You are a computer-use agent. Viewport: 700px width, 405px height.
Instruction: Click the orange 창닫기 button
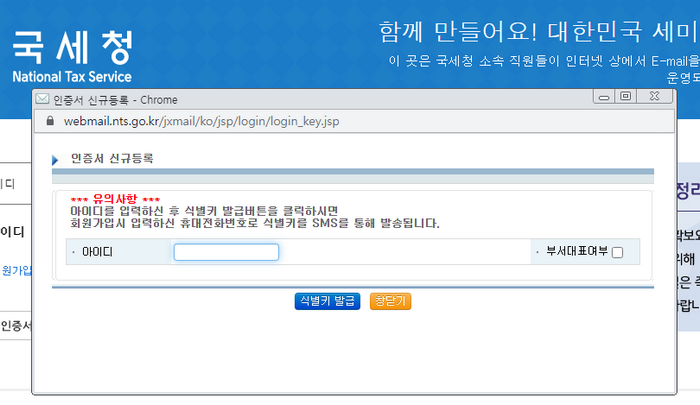click(390, 301)
